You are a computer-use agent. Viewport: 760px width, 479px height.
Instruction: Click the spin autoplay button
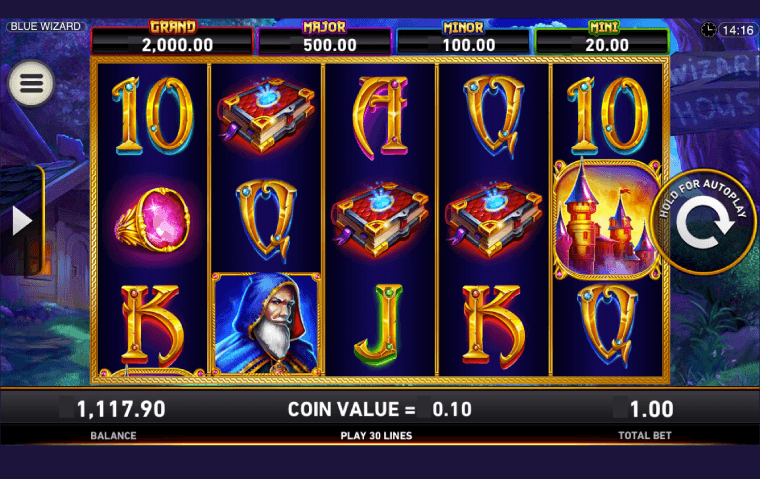coord(704,222)
